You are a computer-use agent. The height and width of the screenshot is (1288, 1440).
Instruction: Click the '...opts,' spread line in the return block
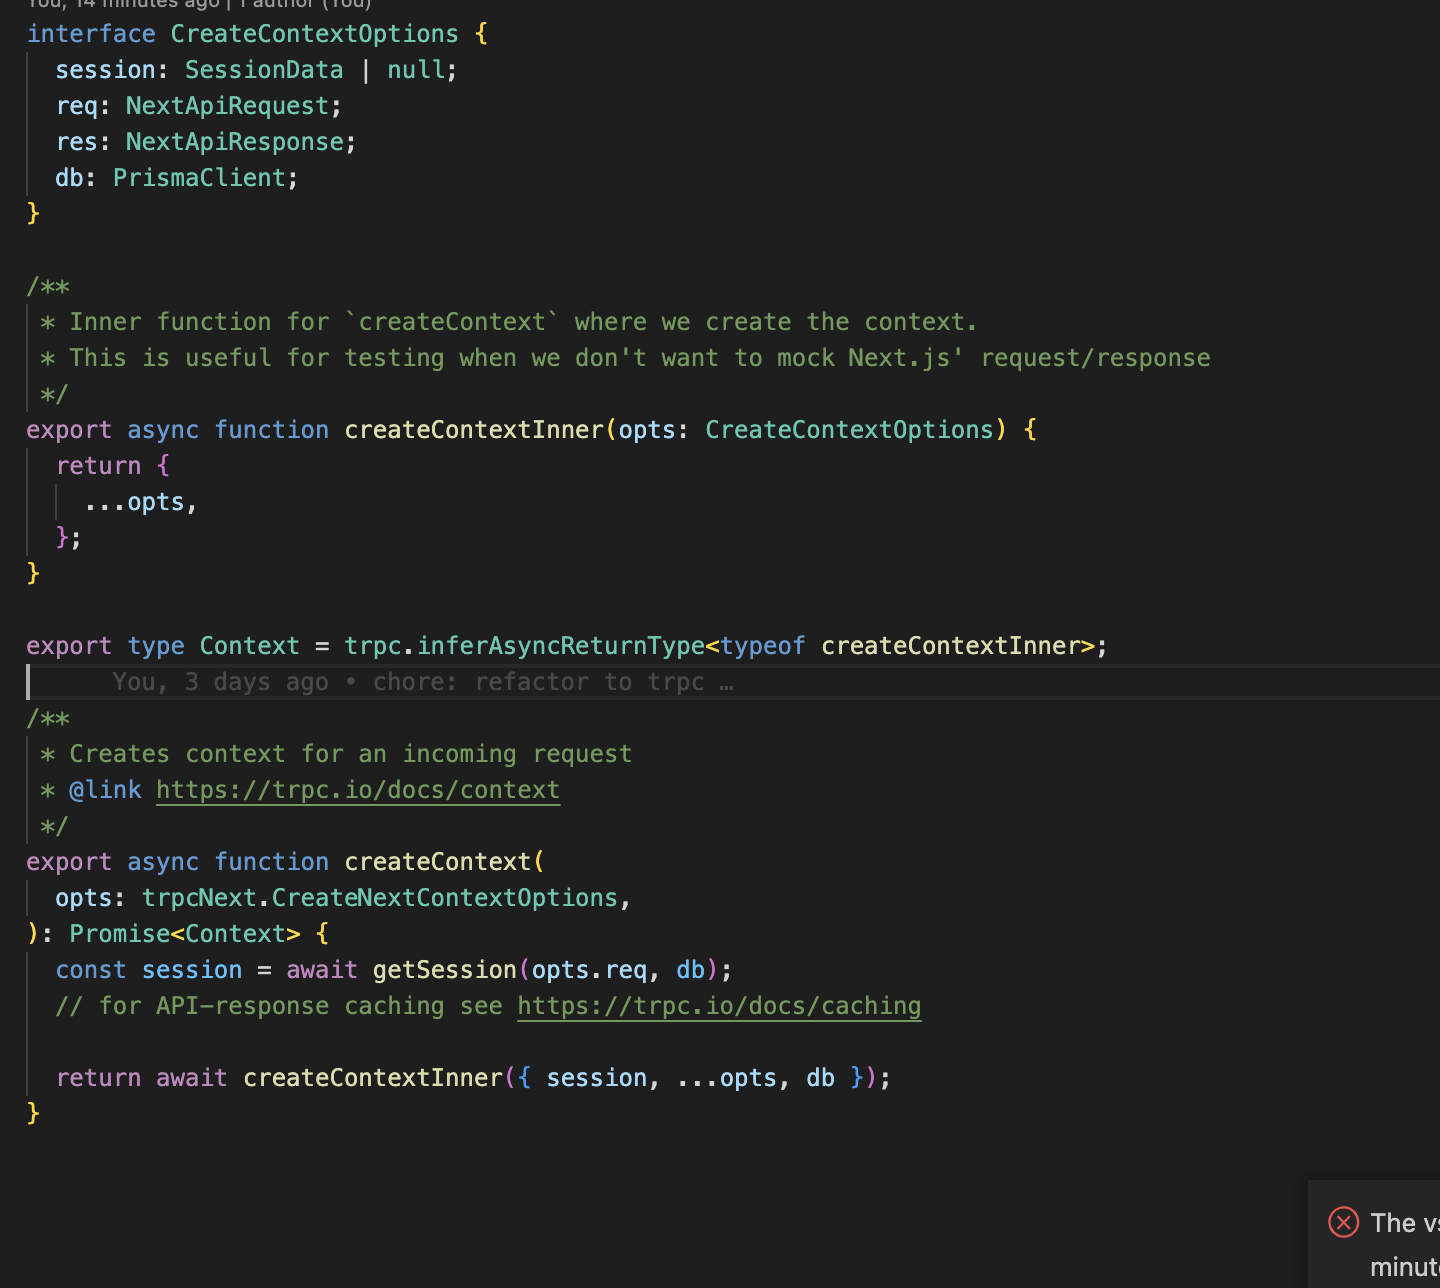point(141,502)
